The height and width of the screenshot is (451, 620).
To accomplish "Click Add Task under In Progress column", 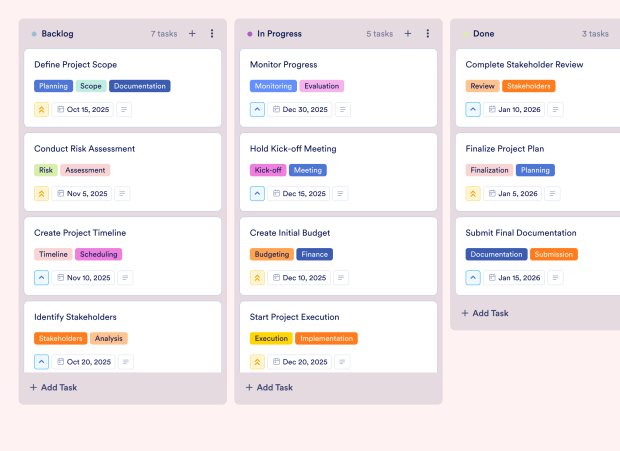I will click(x=269, y=387).
